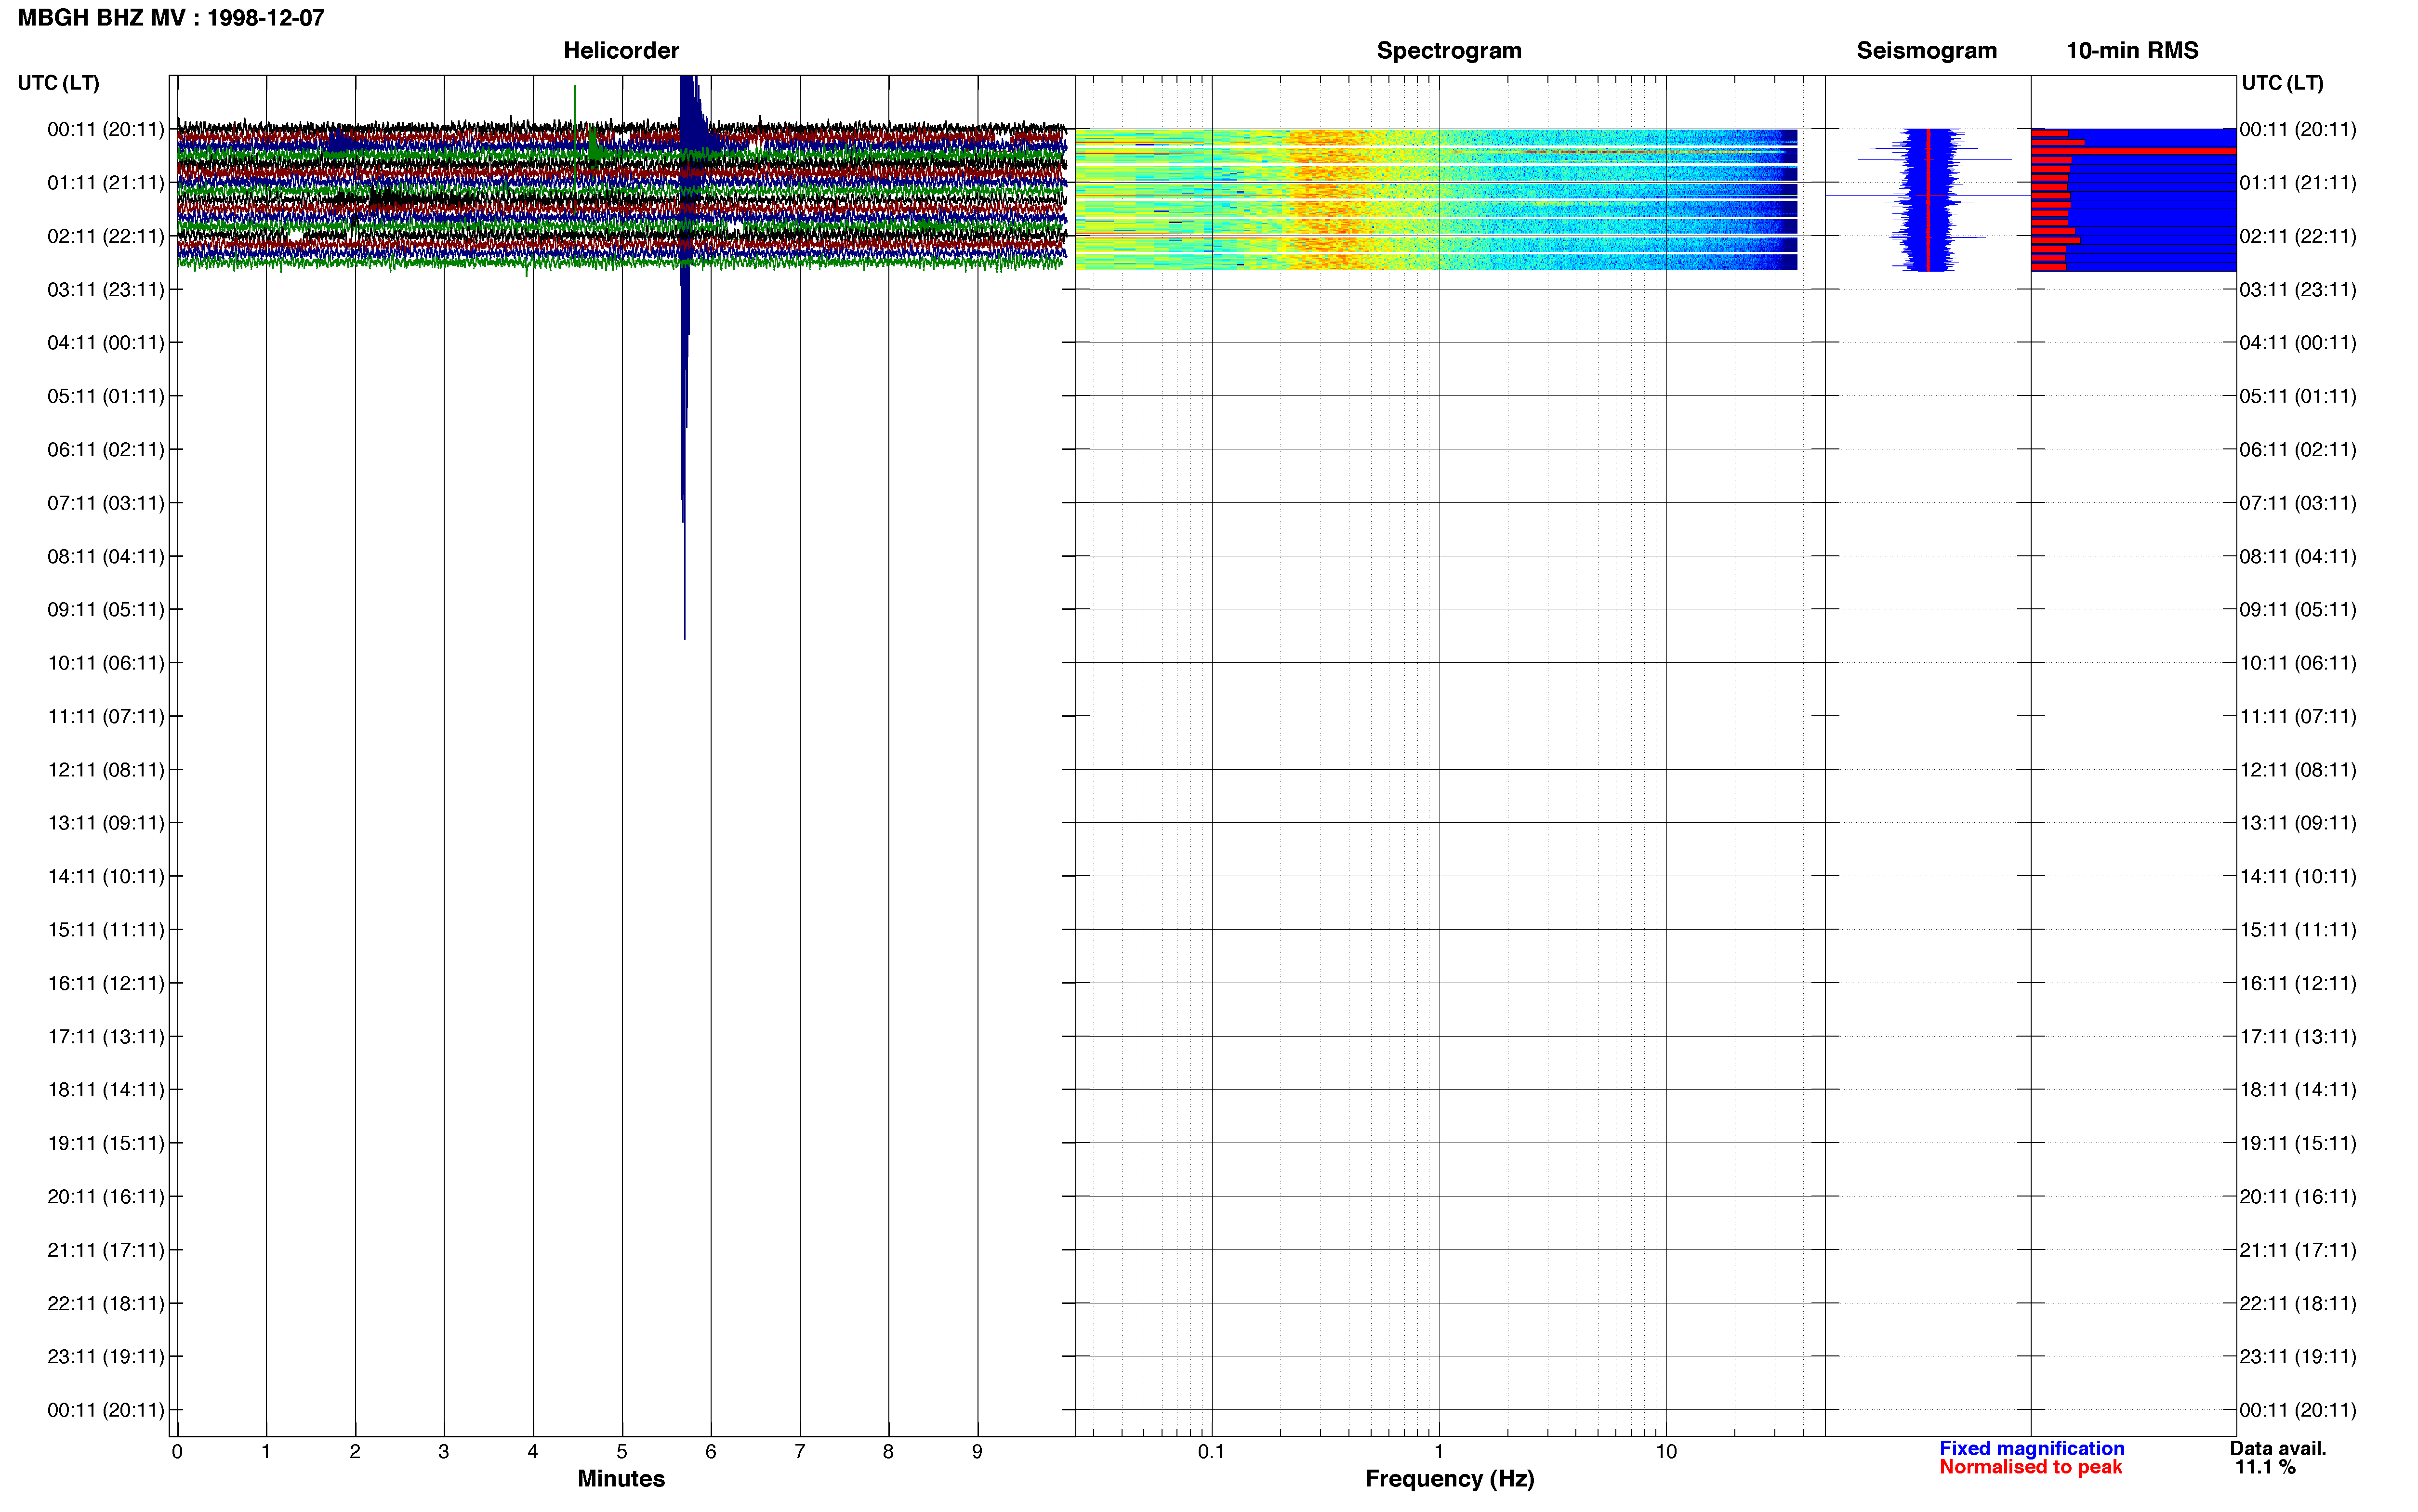Click the right '16:11 (12:11)' time label
Screen dimensions: 2418x1512
2298,982
